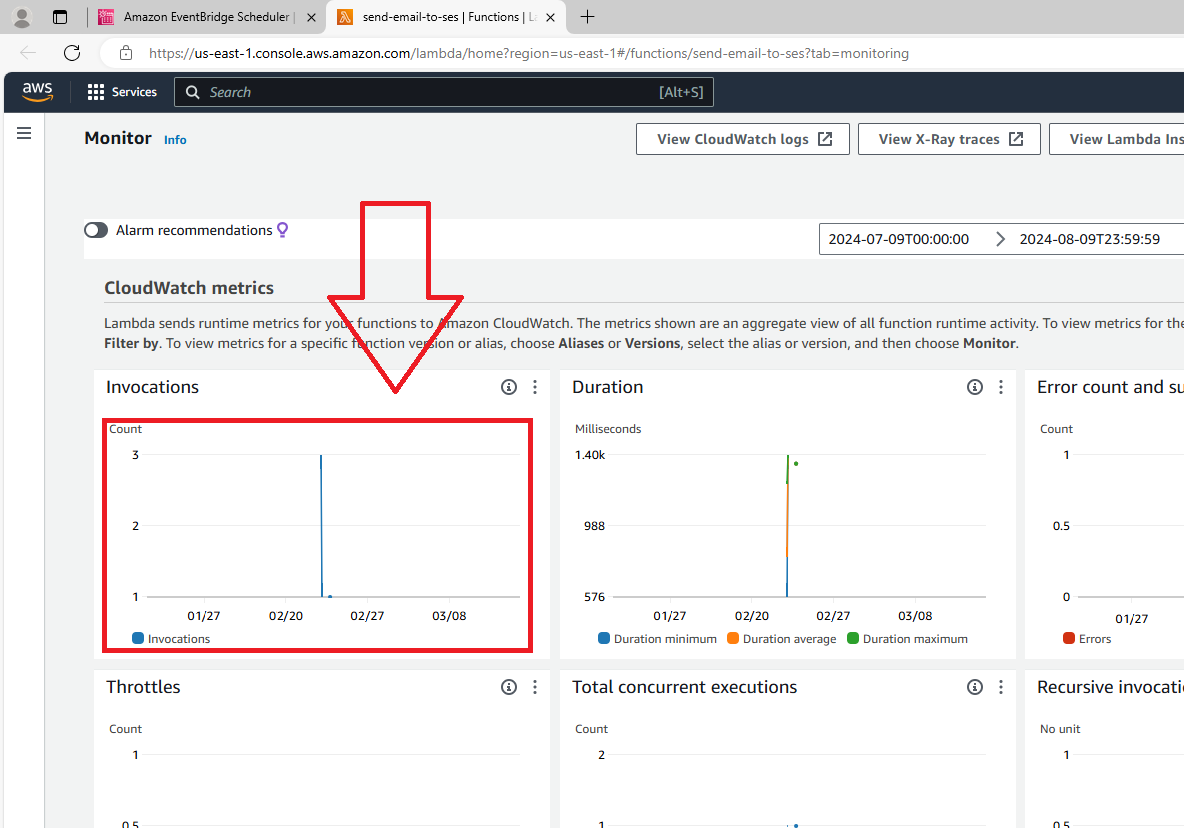Screen dimensions: 1184x828
Task: Click the AWS search bar
Action: [444, 92]
